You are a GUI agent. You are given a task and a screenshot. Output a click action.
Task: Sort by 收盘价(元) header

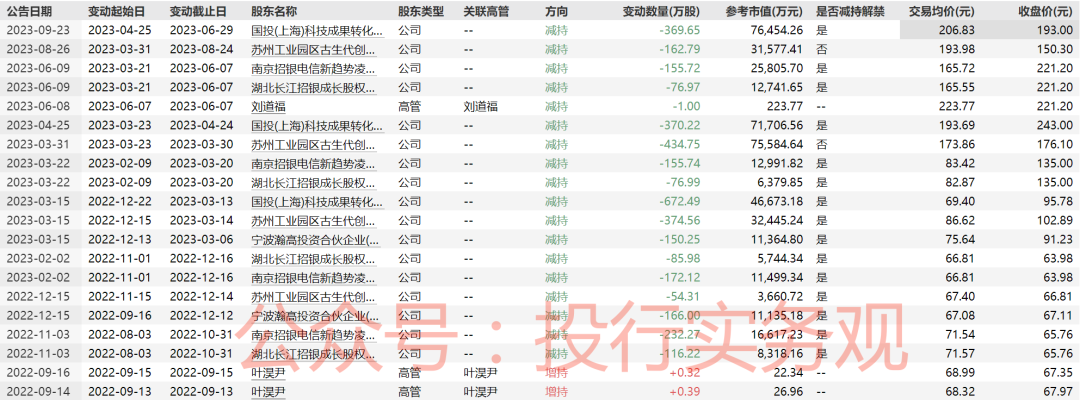click(x=1046, y=12)
